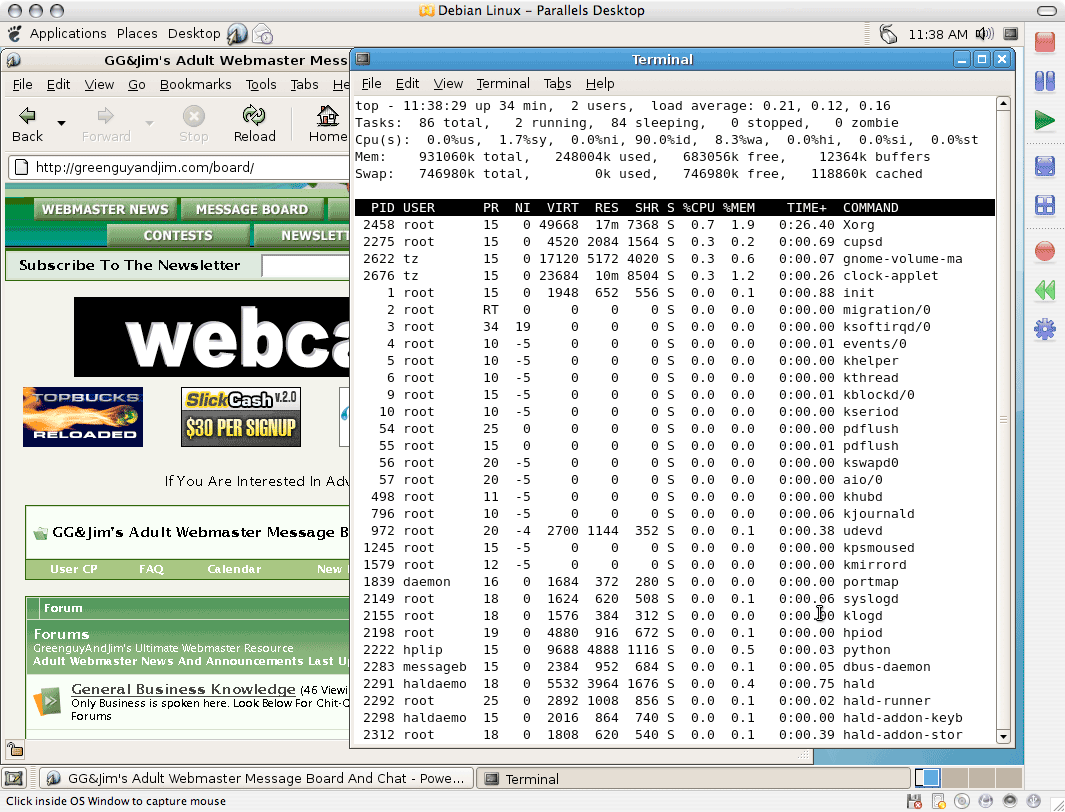Launch the Epiphany web browser panel icon

pos(237,34)
